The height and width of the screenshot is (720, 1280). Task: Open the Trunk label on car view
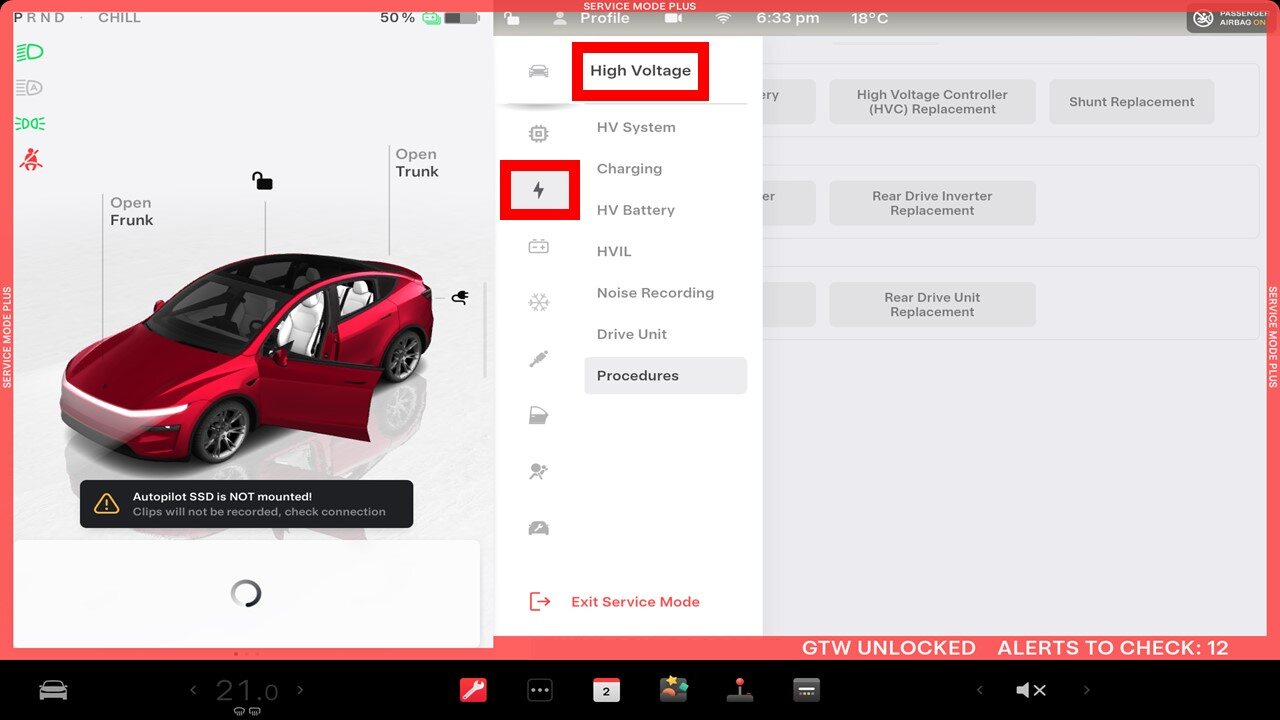pyautogui.click(x=417, y=163)
